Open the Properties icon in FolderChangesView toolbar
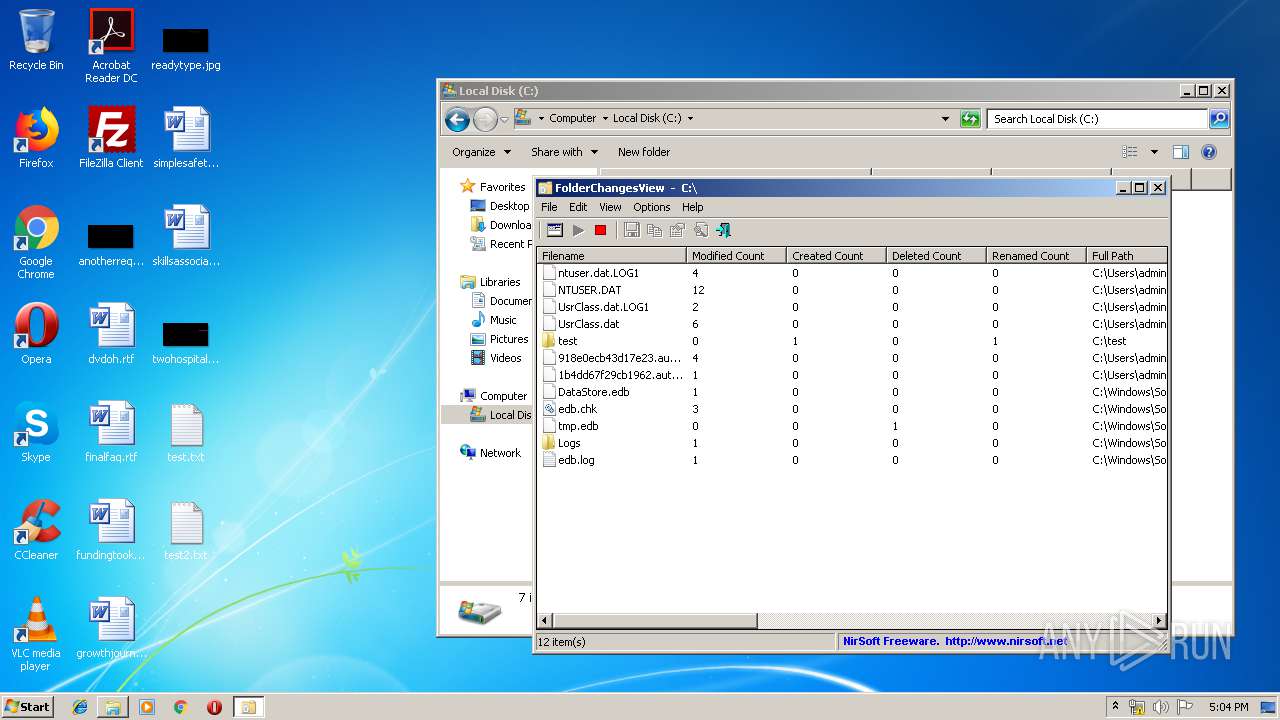 677,230
